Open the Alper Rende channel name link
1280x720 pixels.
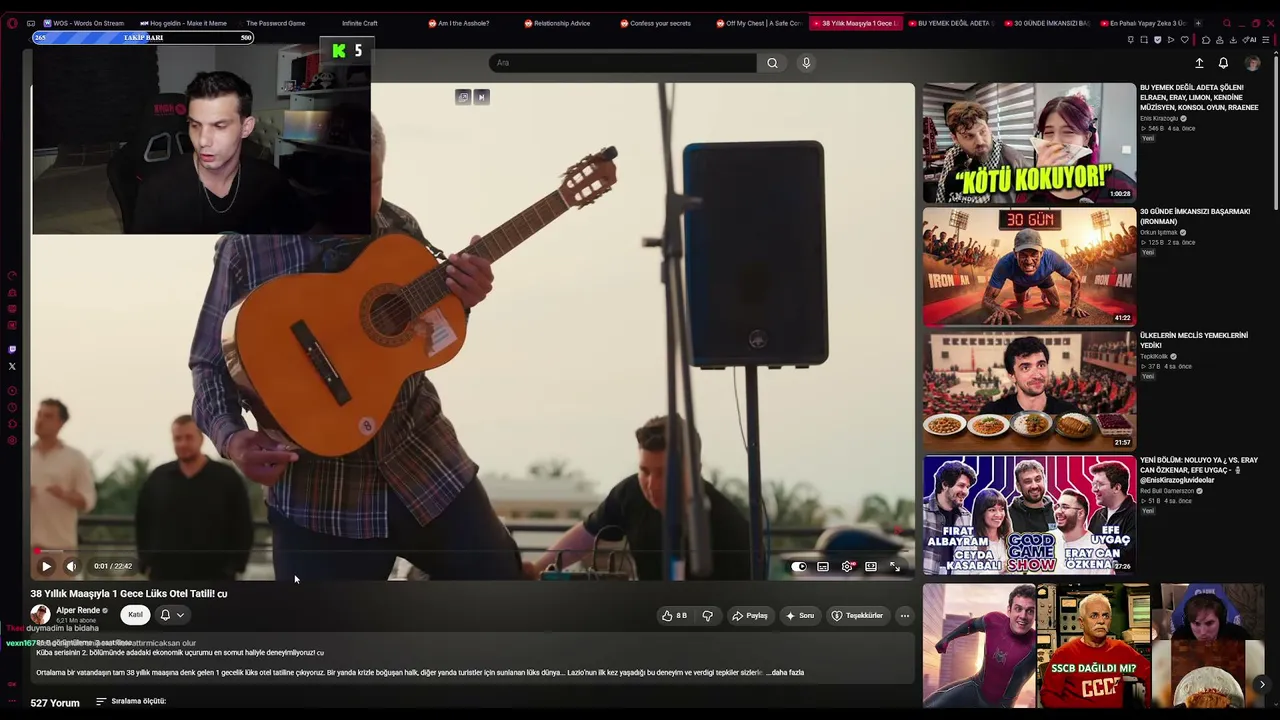[78, 610]
